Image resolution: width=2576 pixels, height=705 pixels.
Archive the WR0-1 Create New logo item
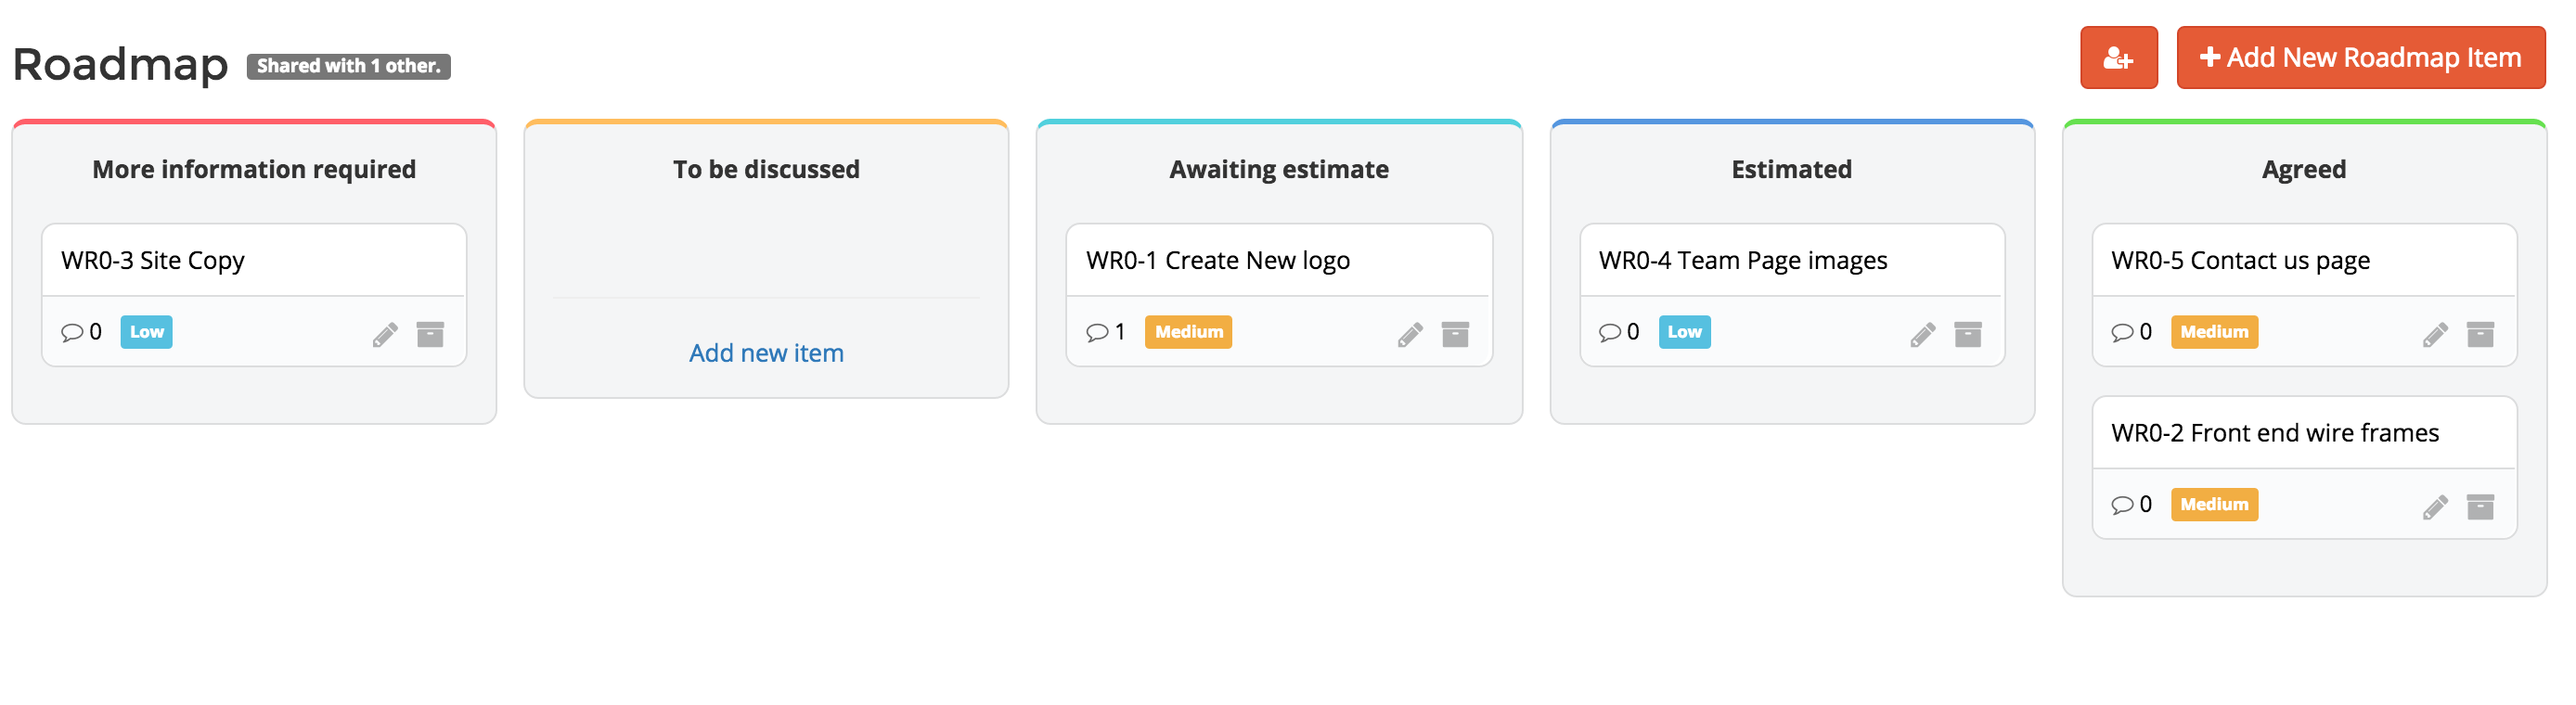tap(1455, 334)
